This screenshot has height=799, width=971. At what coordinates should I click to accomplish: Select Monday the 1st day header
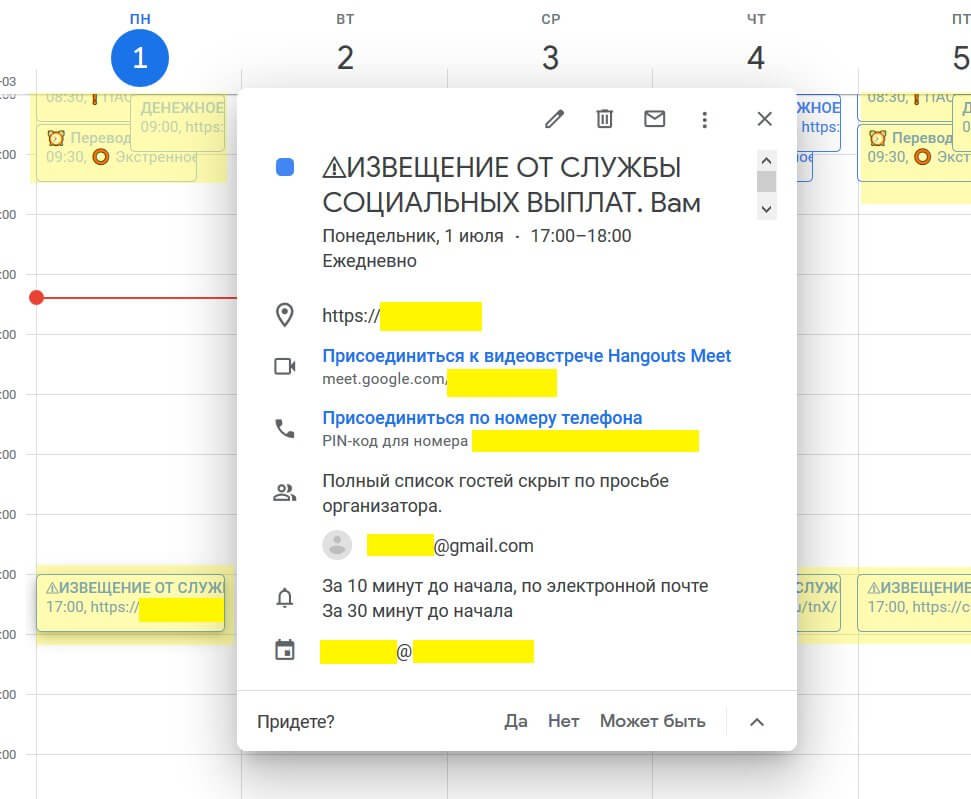(140, 50)
